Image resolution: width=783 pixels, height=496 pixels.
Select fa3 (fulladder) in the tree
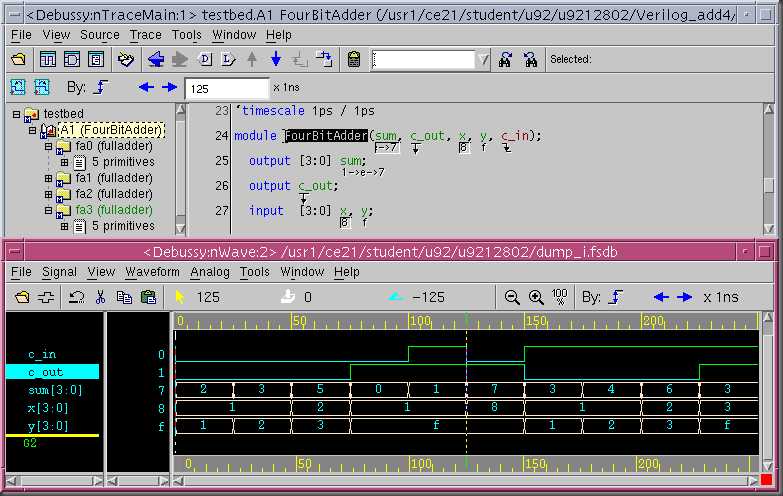[114, 210]
